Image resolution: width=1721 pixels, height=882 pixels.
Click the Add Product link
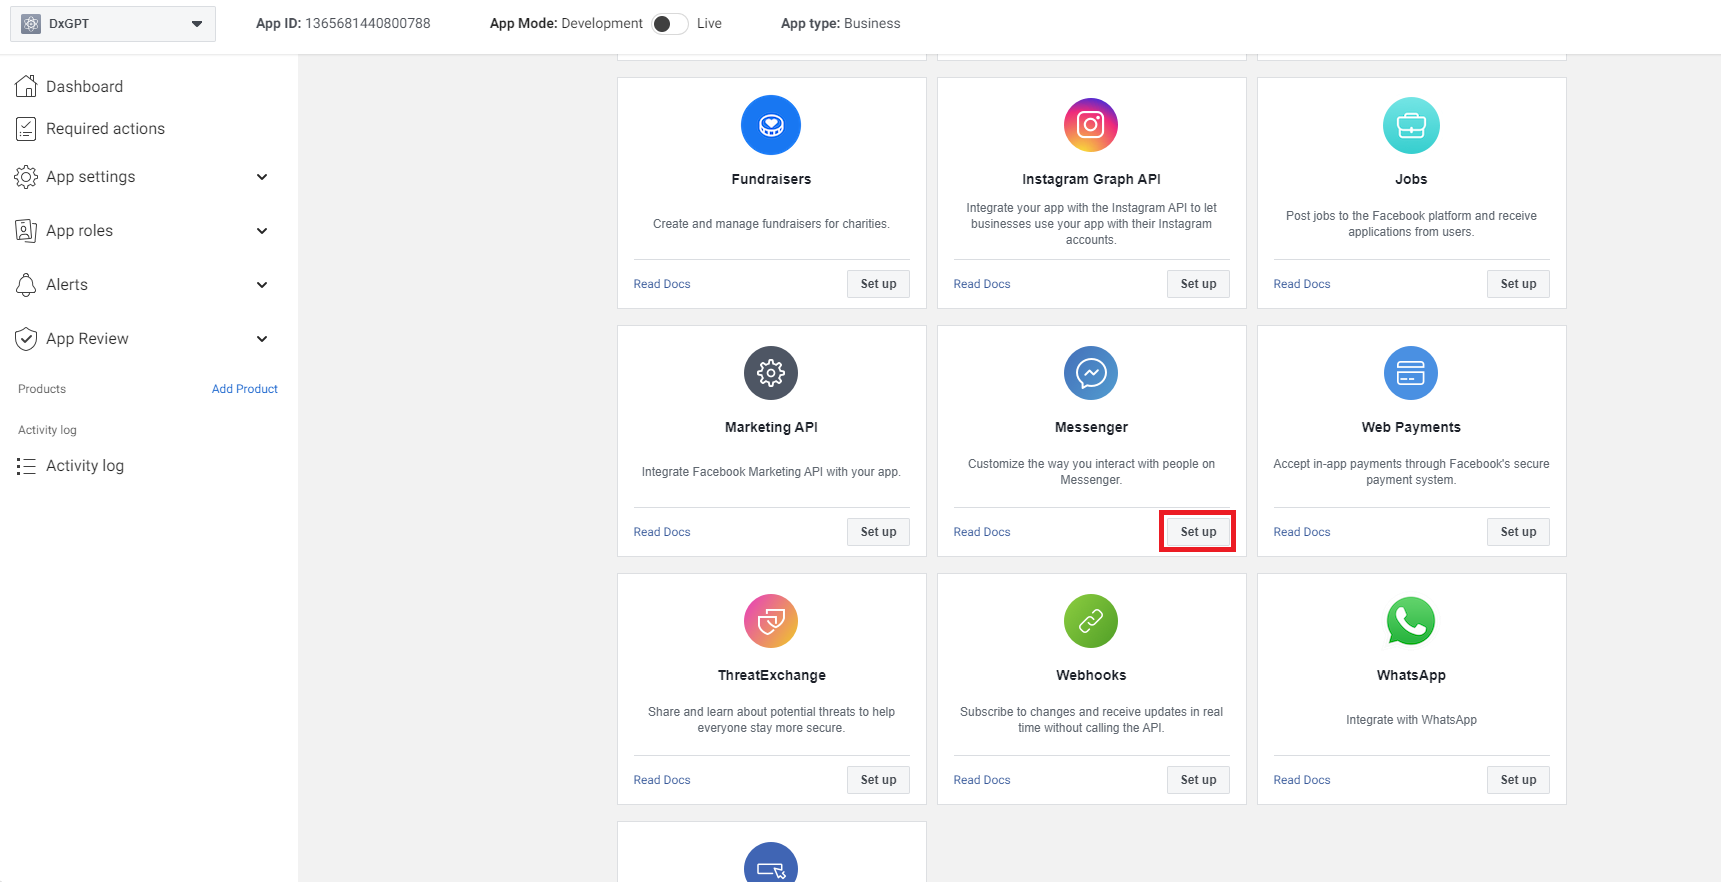244,389
